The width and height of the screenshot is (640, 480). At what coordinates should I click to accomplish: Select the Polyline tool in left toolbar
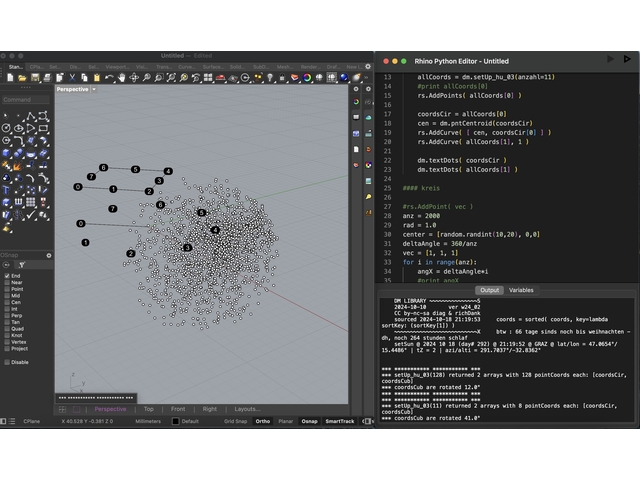pos(31,116)
